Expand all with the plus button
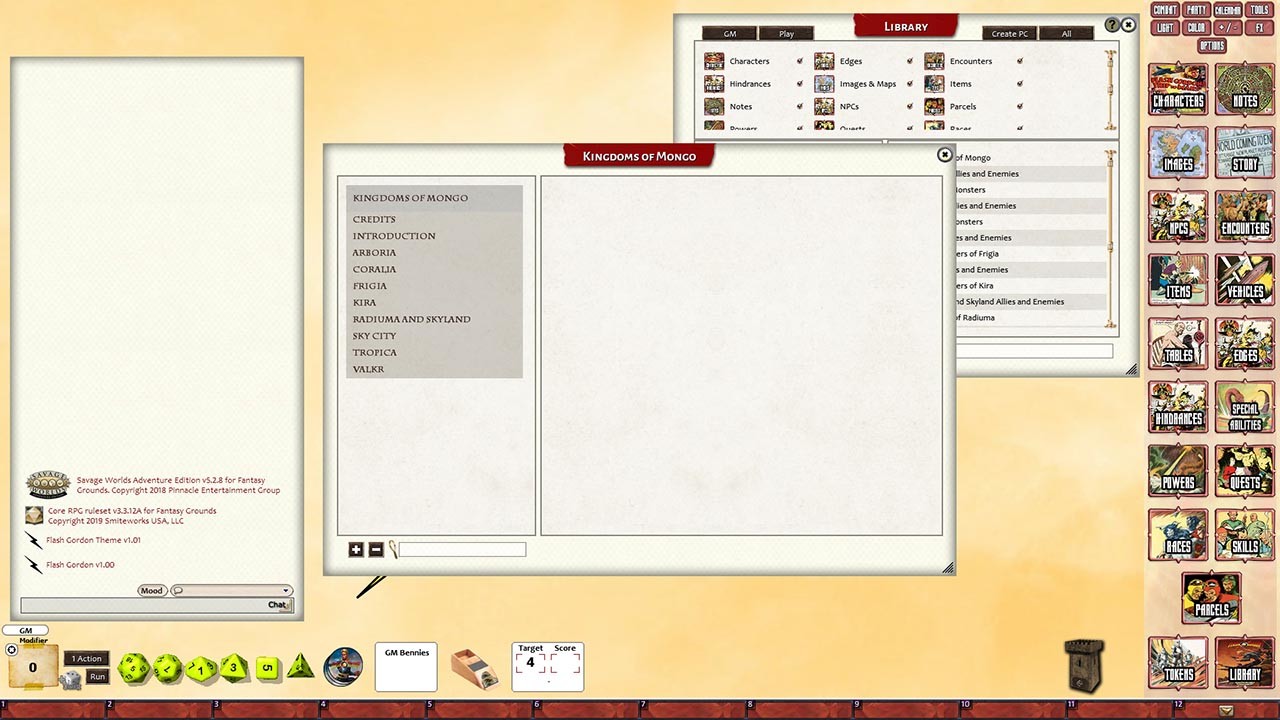 (x=356, y=549)
